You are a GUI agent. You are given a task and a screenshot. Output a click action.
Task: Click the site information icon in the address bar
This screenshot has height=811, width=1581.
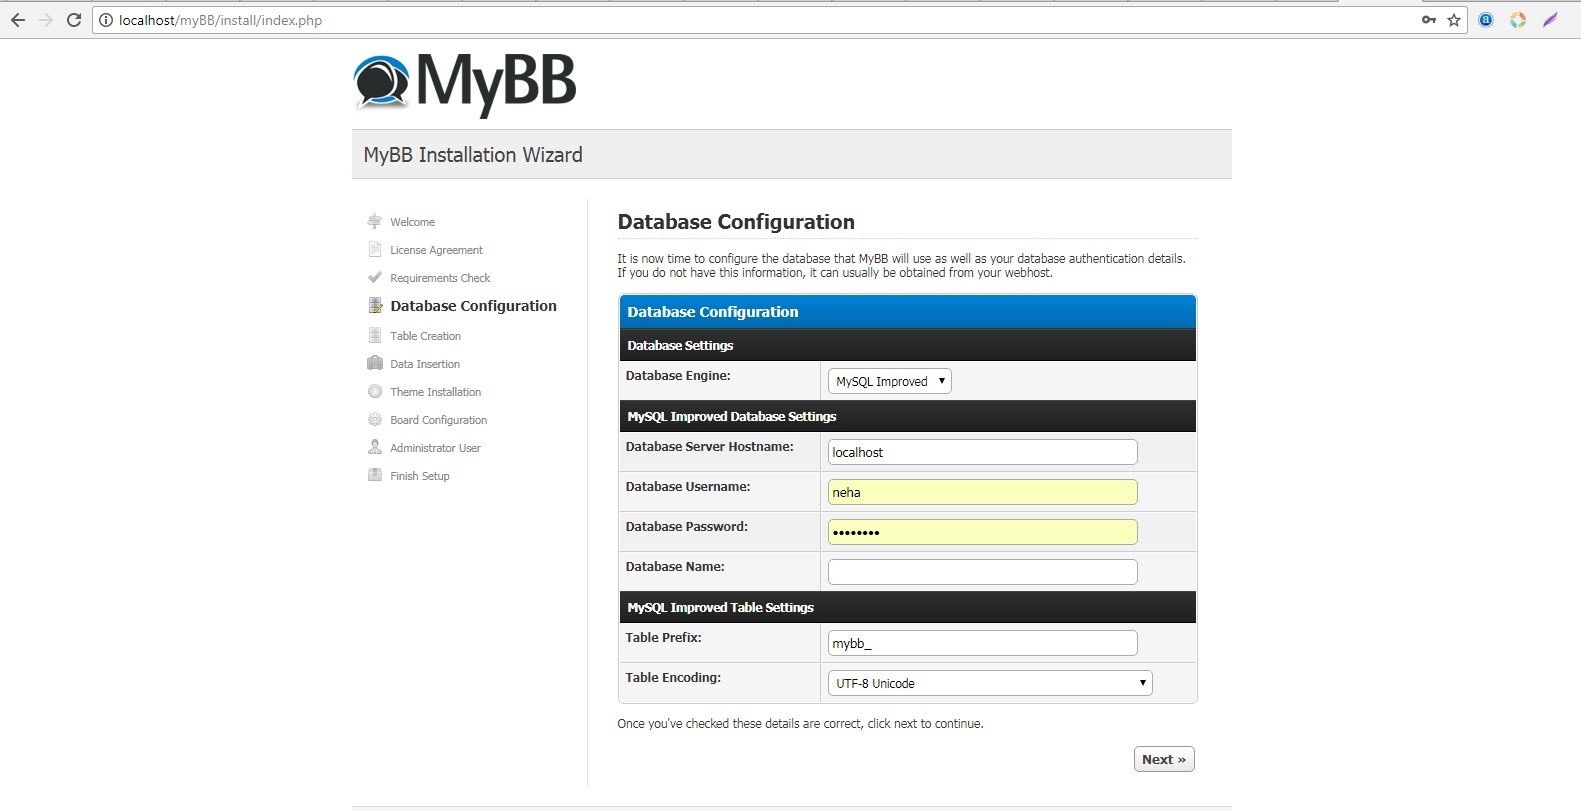point(106,20)
